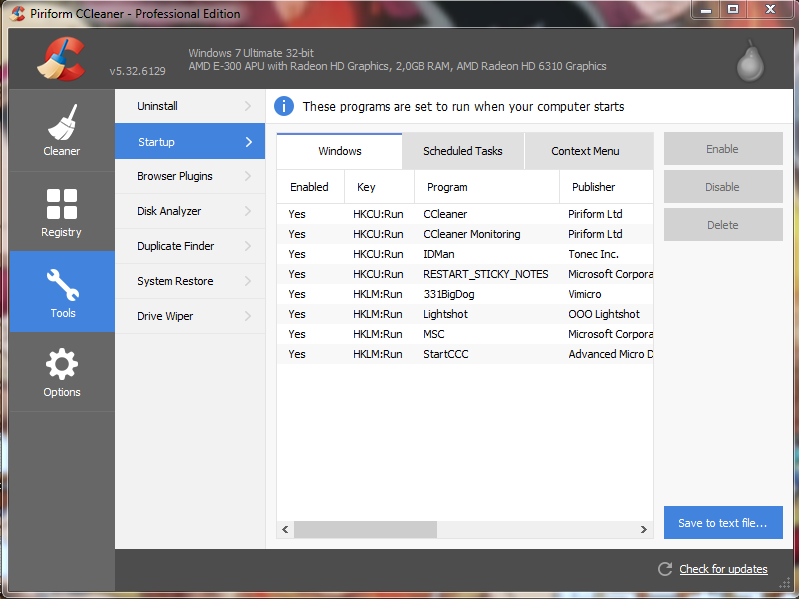799x599 pixels.
Task: Open the Cleaner section broom icon
Action: (62, 122)
